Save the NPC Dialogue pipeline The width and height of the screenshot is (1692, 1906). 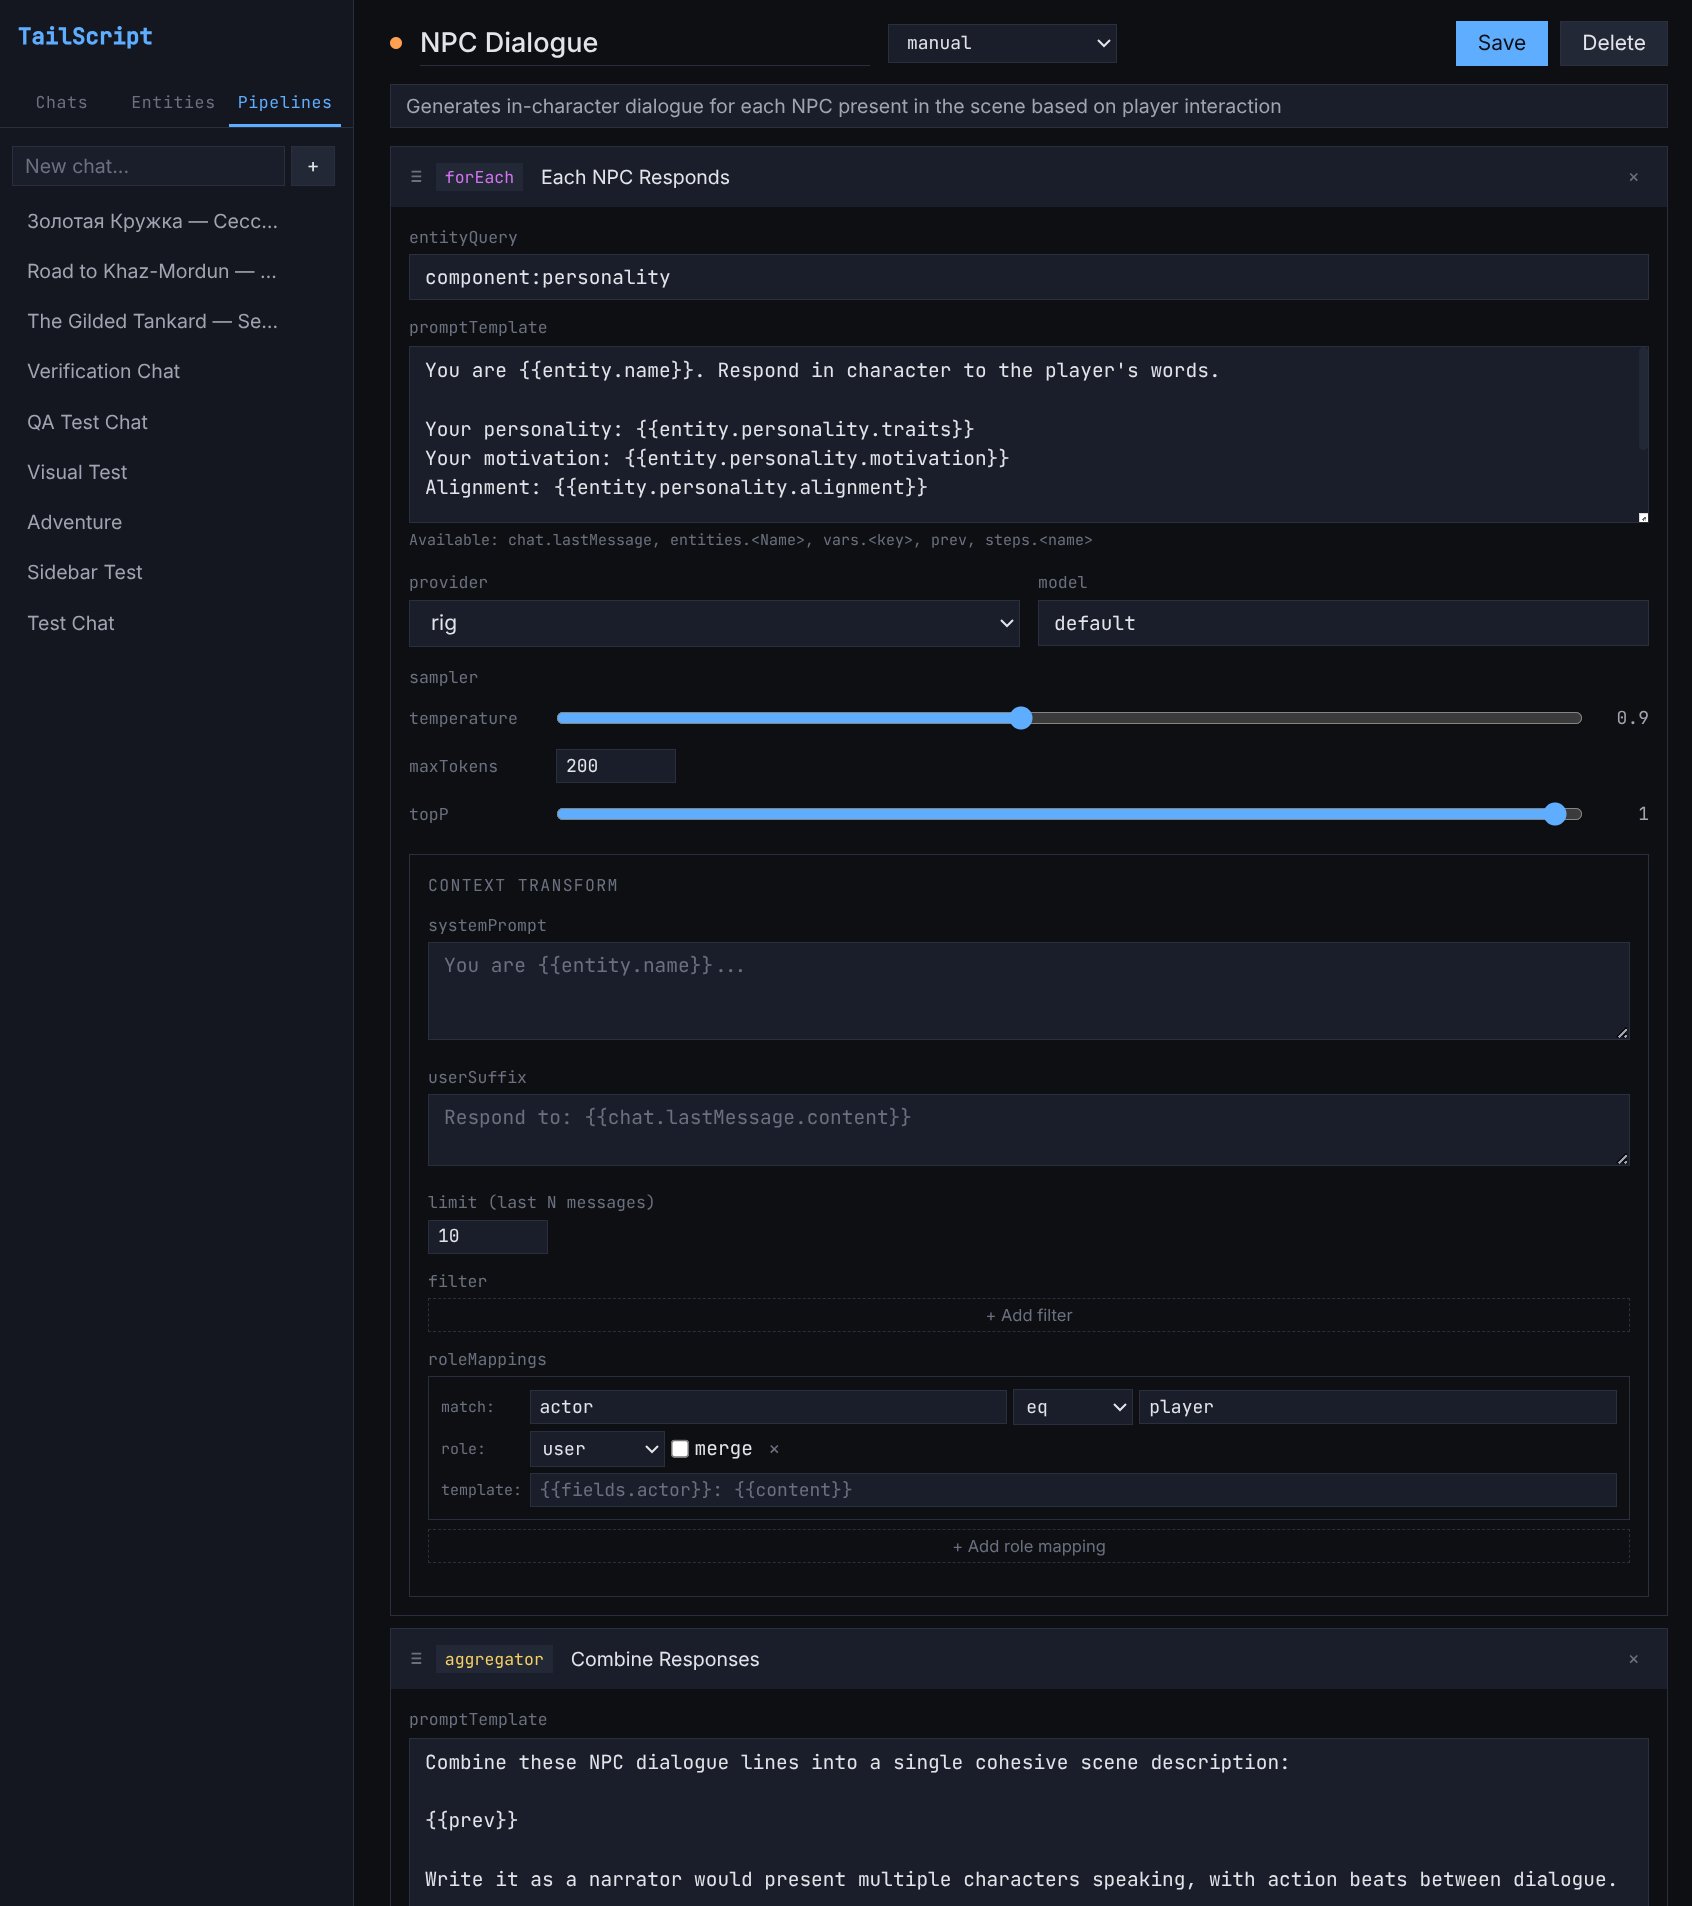click(1501, 43)
